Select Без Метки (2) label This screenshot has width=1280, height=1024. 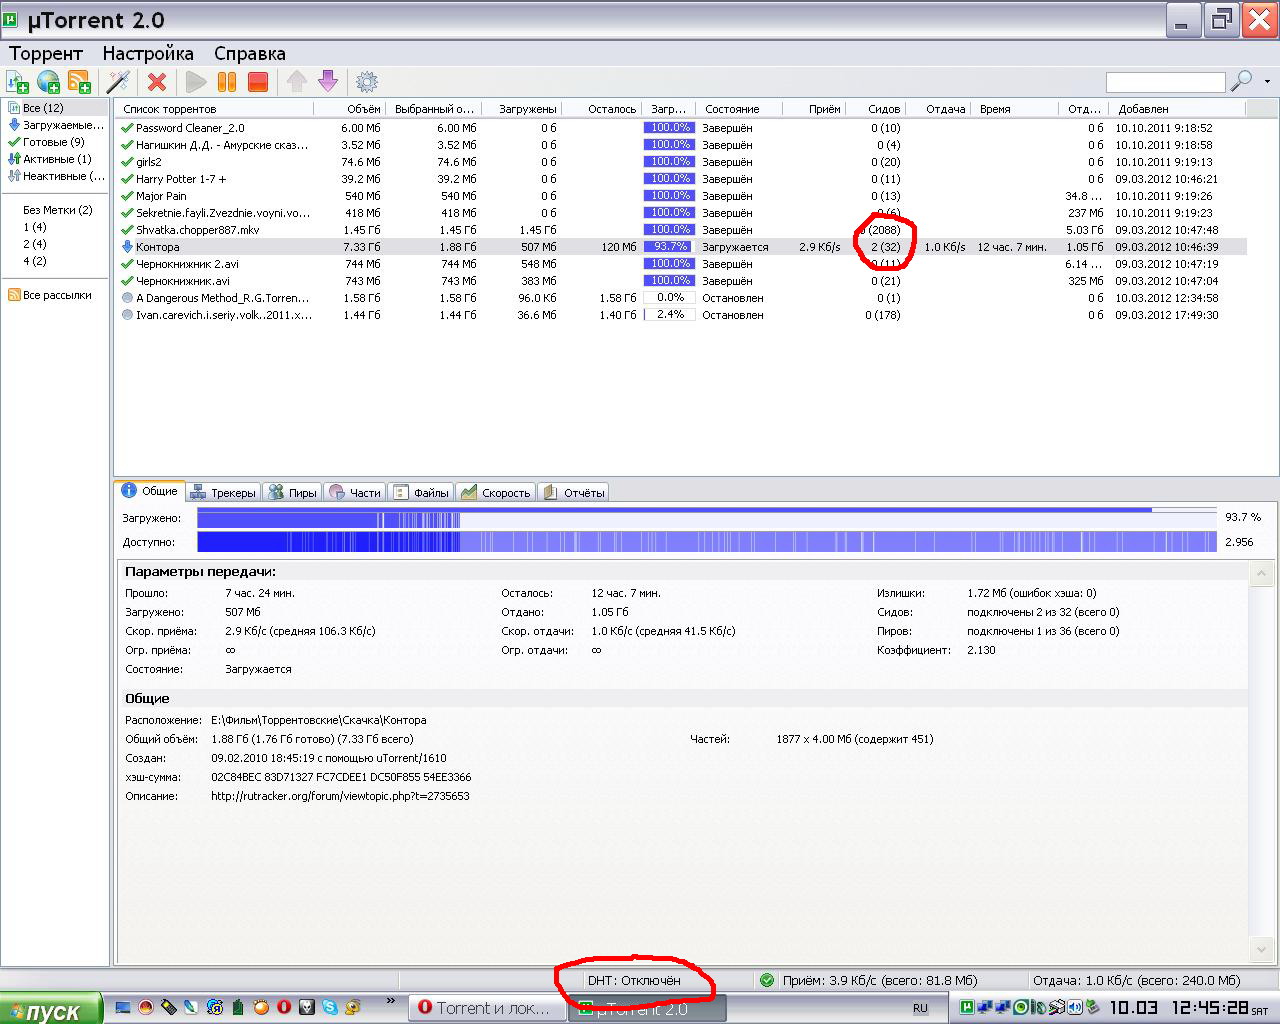[x=57, y=210]
